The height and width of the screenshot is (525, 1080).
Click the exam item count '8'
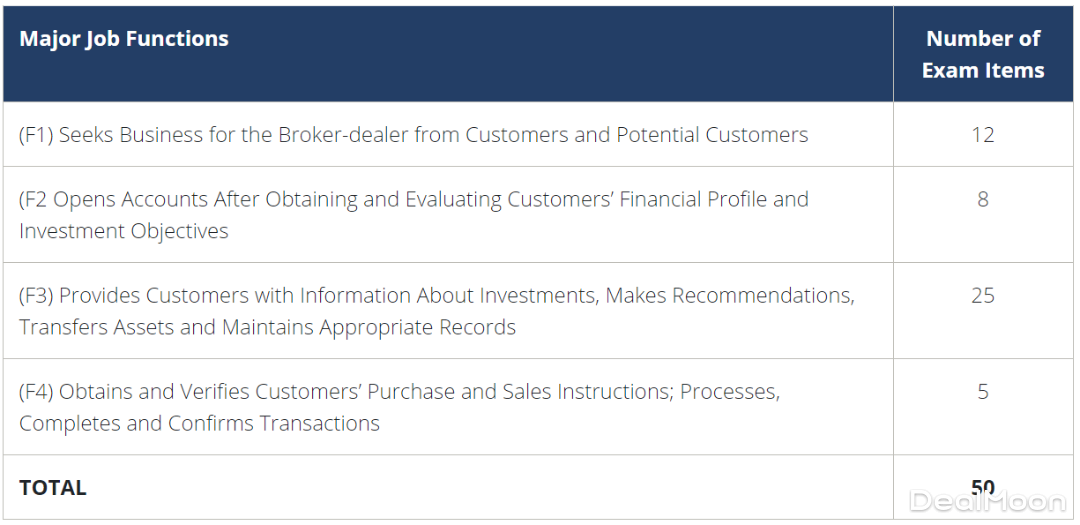coord(983,199)
